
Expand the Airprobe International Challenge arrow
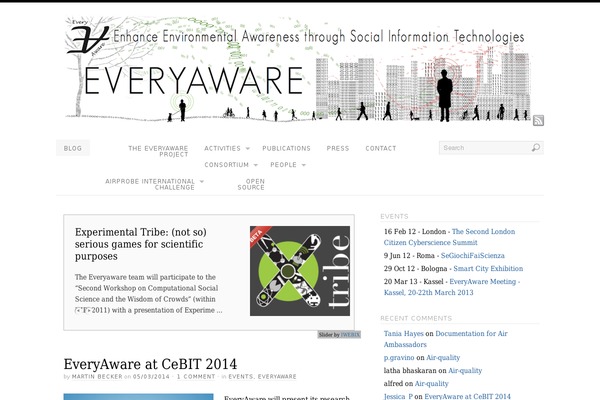[x=202, y=181]
